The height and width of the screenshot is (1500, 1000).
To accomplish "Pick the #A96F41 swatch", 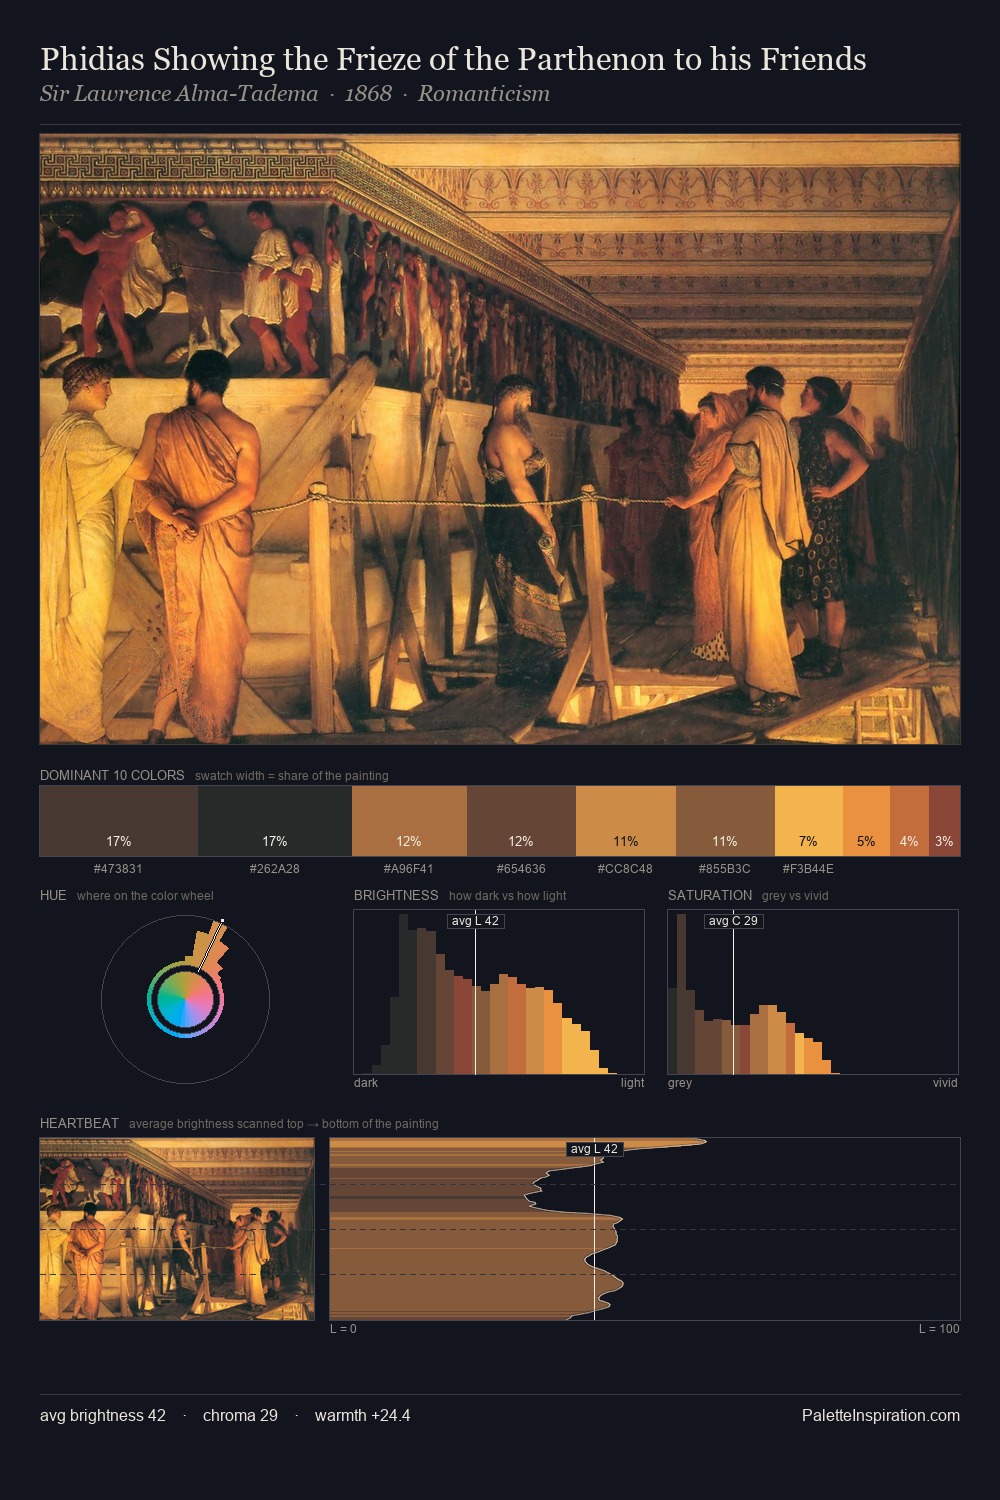I will [409, 821].
